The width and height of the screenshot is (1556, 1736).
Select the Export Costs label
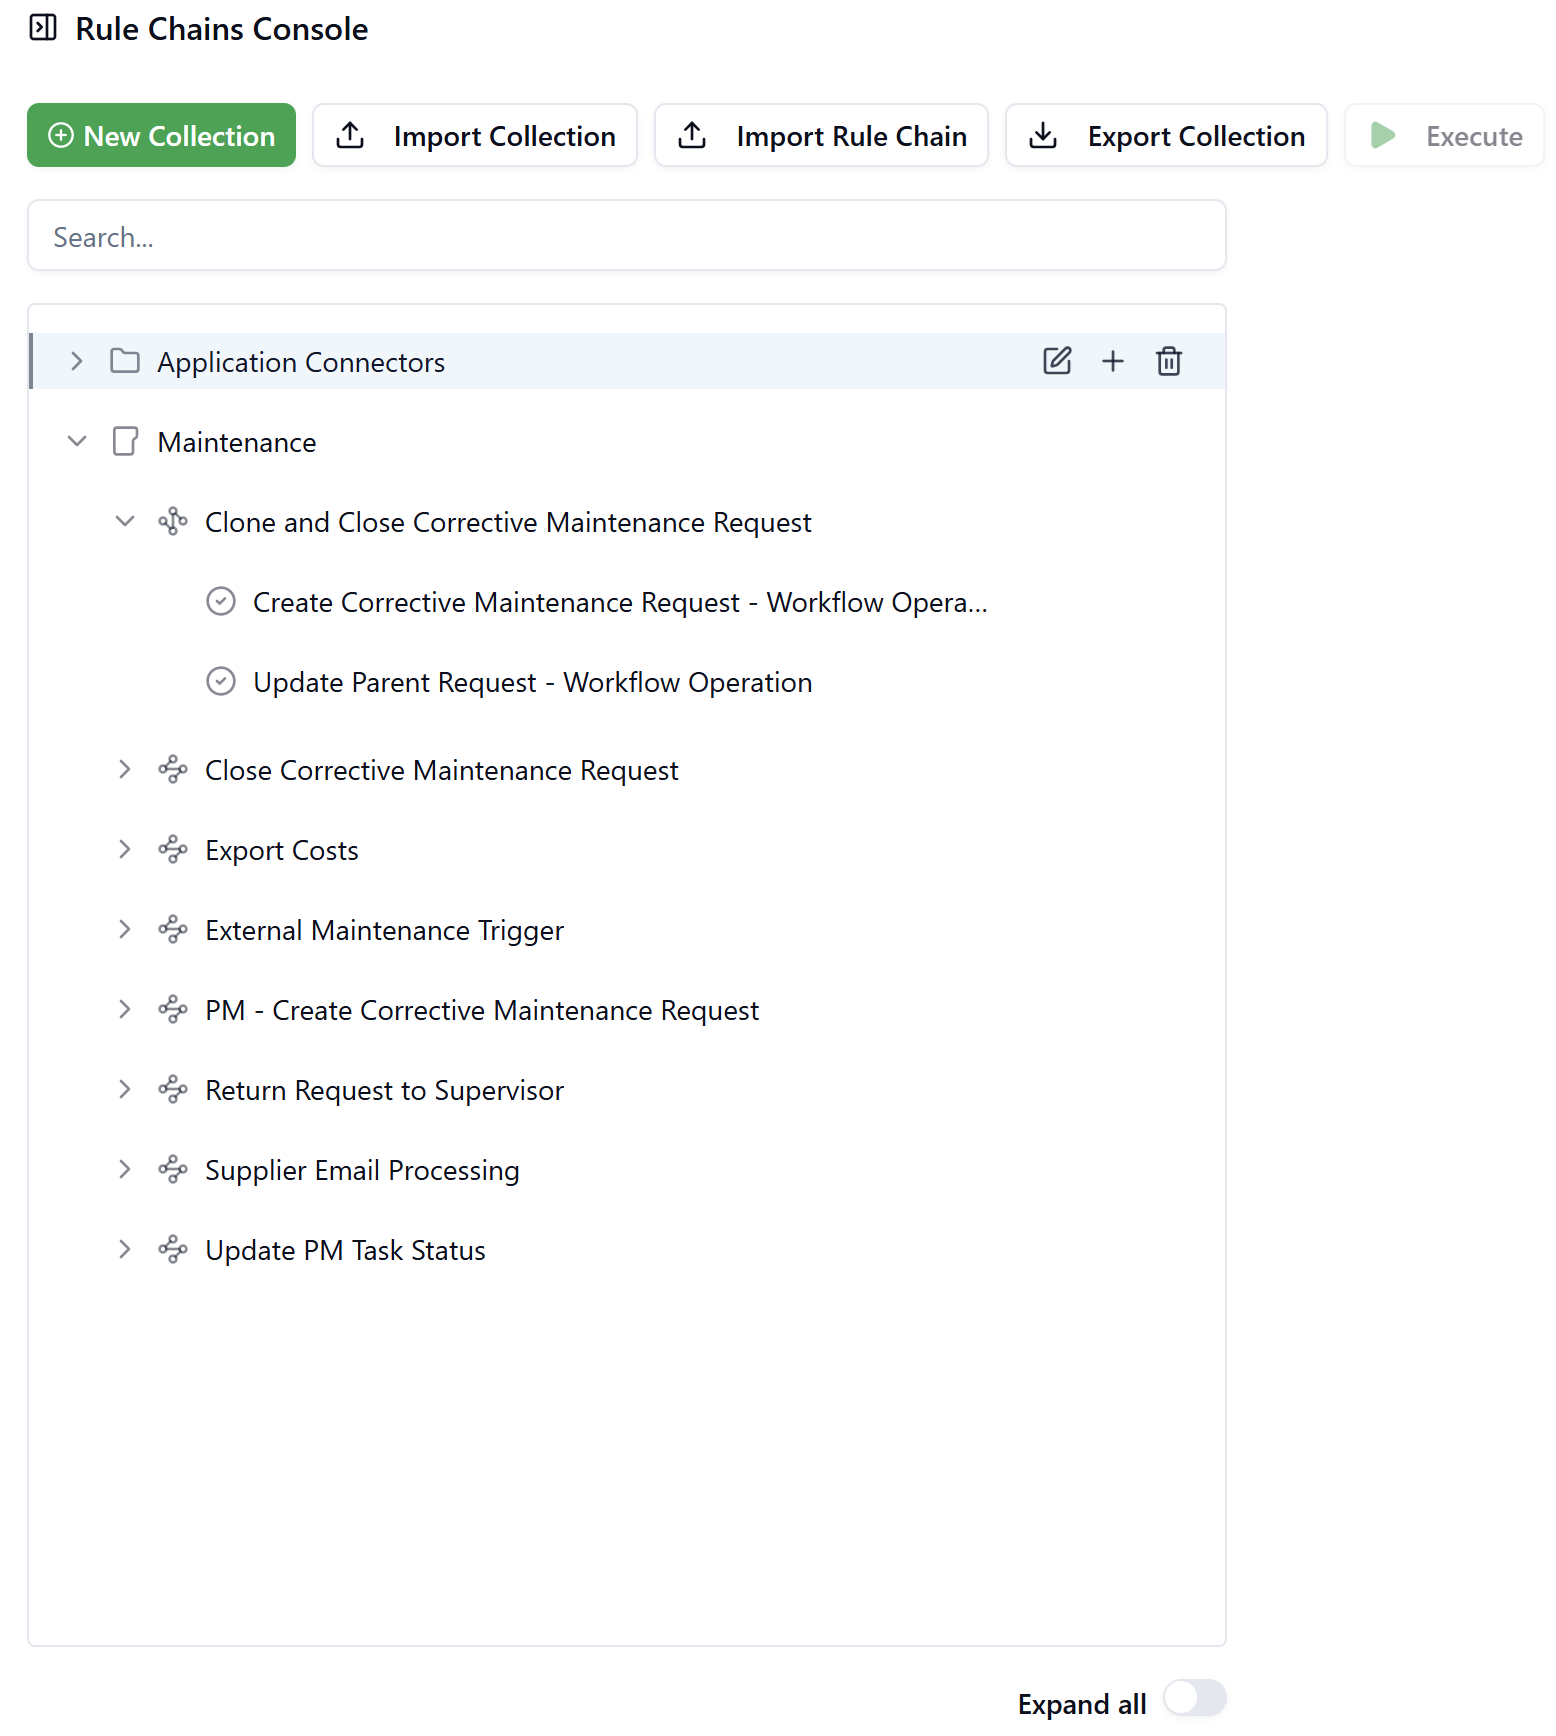tap(282, 850)
